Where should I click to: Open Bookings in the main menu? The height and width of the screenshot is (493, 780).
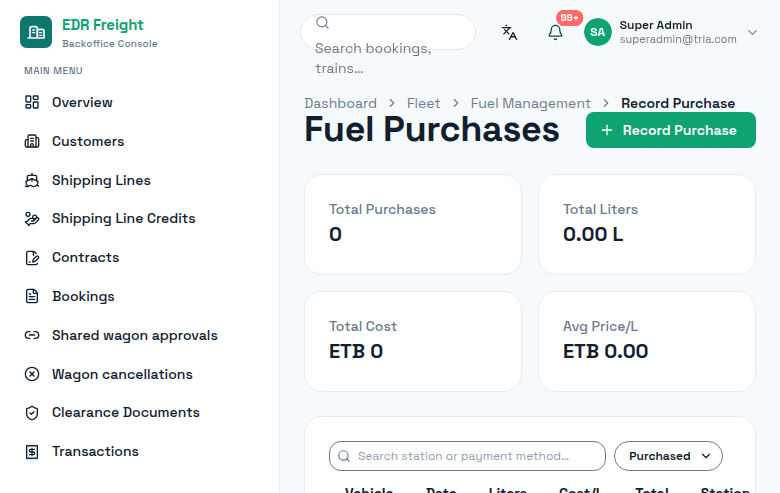(x=83, y=296)
